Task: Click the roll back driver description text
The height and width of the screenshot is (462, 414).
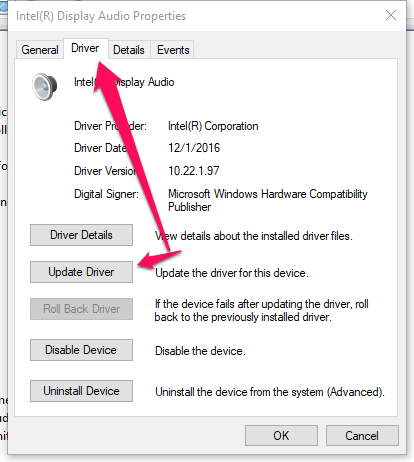Action: (x=262, y=310)
